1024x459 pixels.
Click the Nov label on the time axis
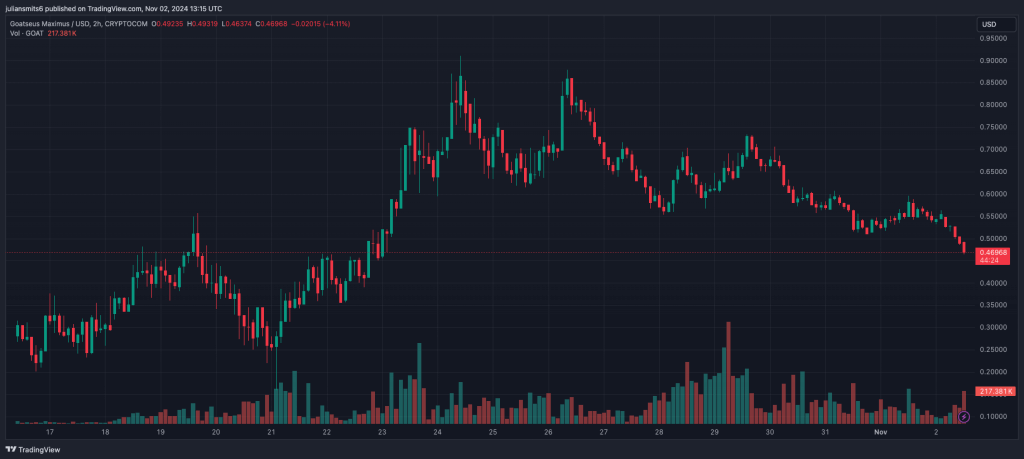click(x=881, y=432)
